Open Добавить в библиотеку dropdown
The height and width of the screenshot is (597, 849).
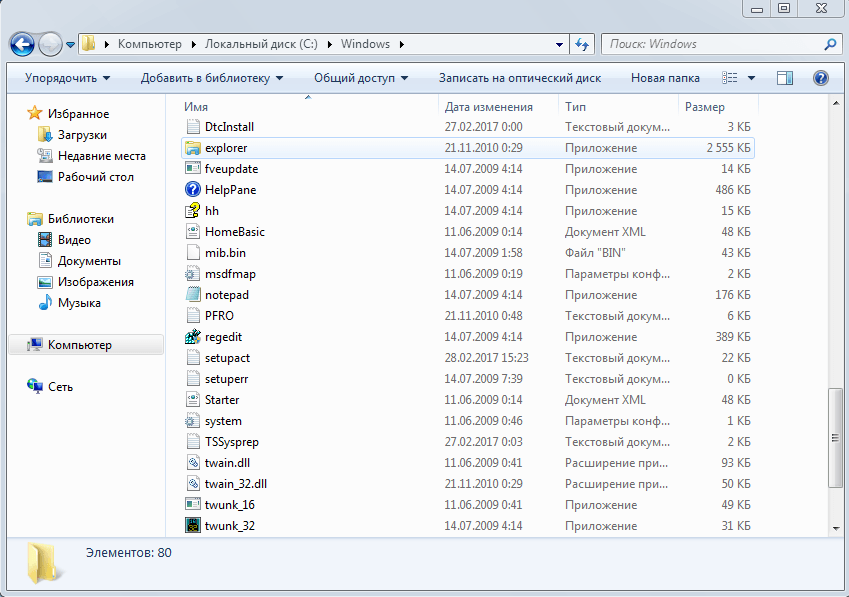pos(212,78)
